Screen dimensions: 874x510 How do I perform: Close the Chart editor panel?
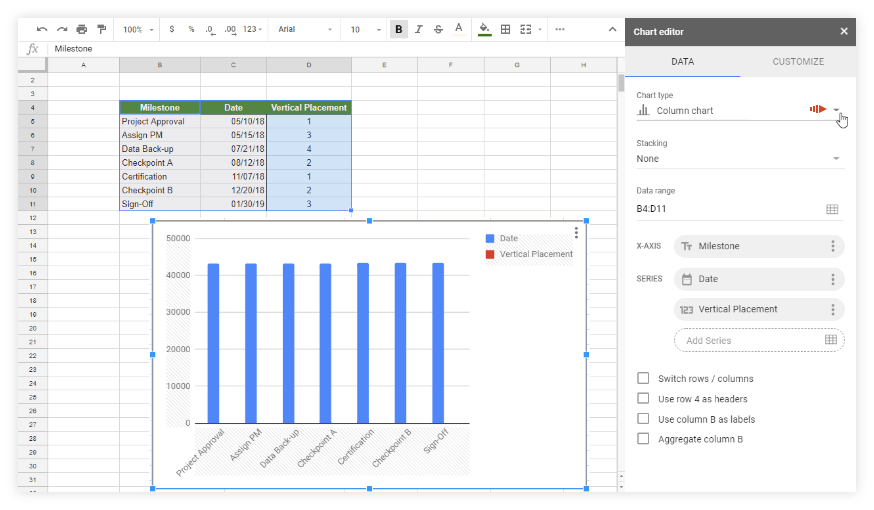pyautogui.click(x=844, y=31)
